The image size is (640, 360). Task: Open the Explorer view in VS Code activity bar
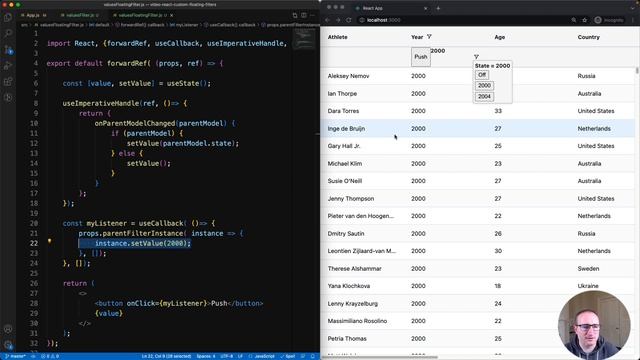point(8,18)
